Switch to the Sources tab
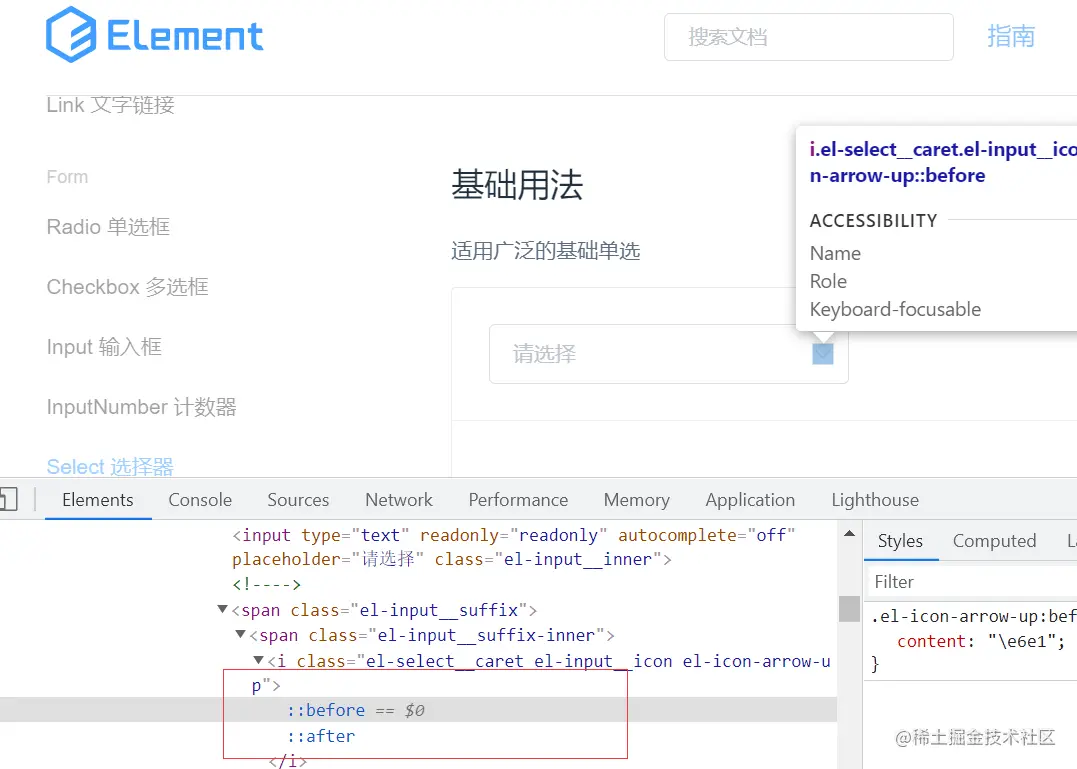The width and height of the screenshot is (1077, 769). tap(298, 500)
